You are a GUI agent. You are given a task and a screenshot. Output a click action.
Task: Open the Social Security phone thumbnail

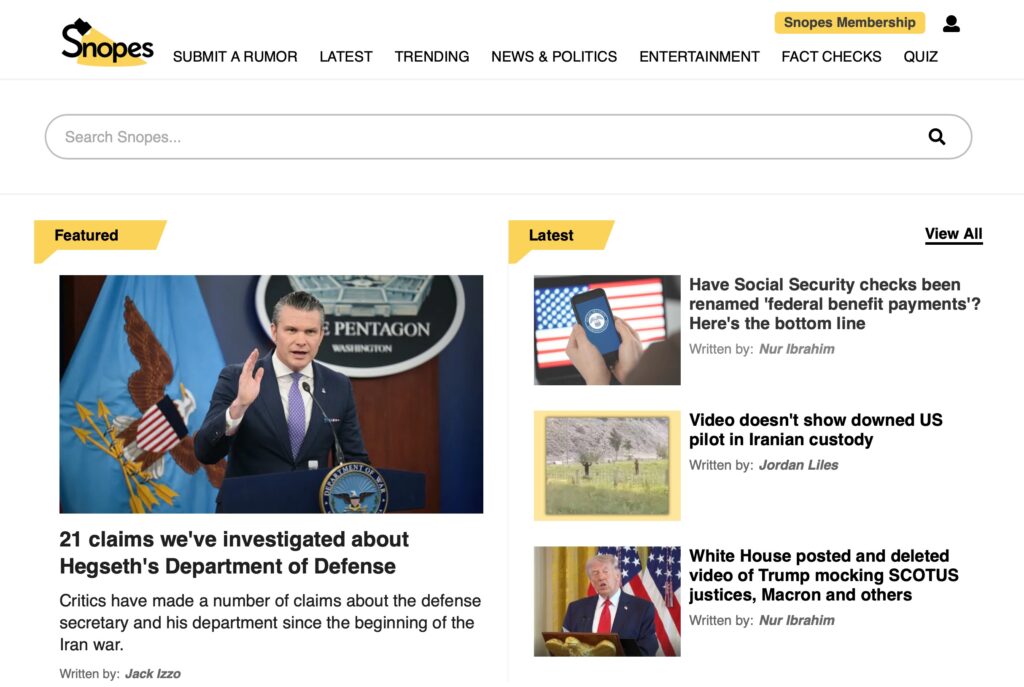(x=607, y=330)
